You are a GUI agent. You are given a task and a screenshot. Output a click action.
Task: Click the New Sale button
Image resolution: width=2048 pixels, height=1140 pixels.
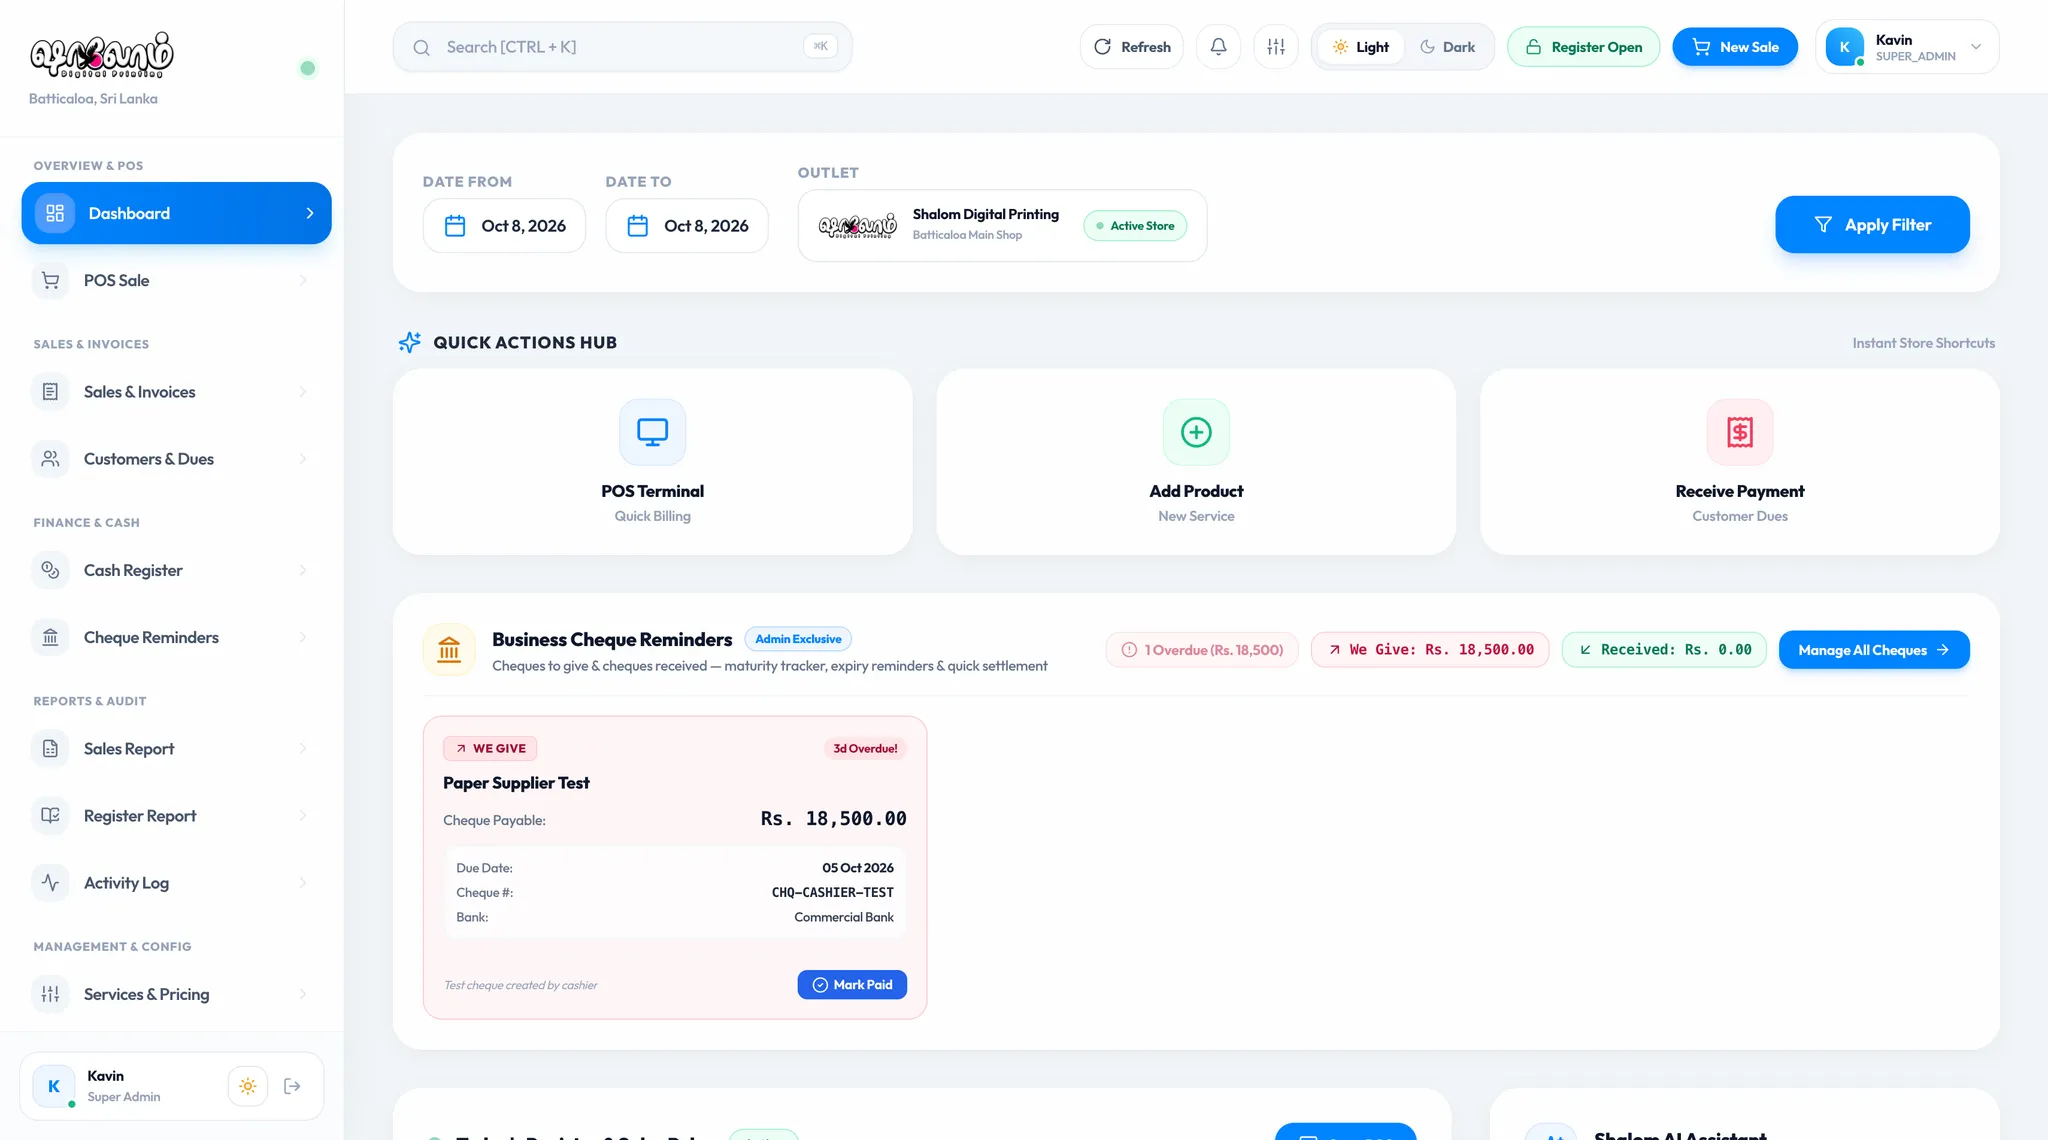click(x=1735, y=47)
